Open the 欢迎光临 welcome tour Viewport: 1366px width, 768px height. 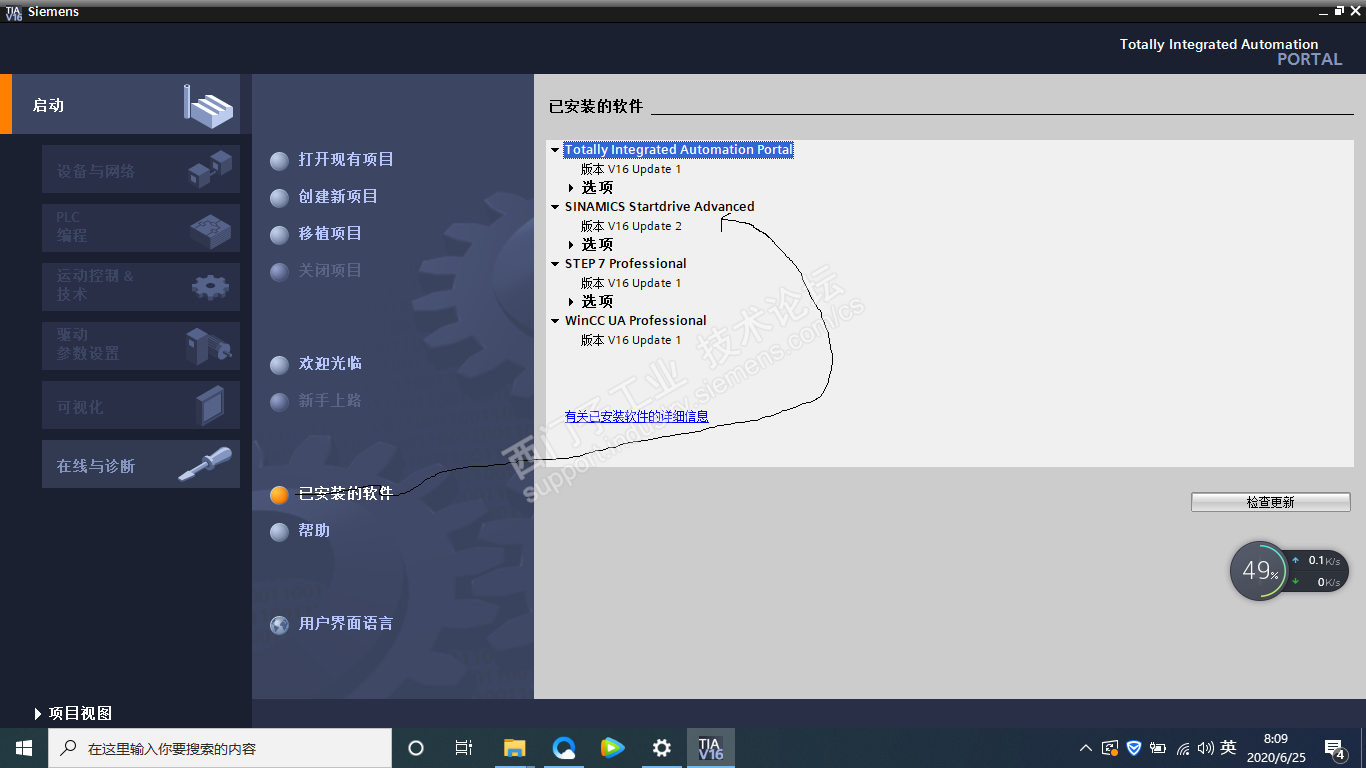click(330, 363)
